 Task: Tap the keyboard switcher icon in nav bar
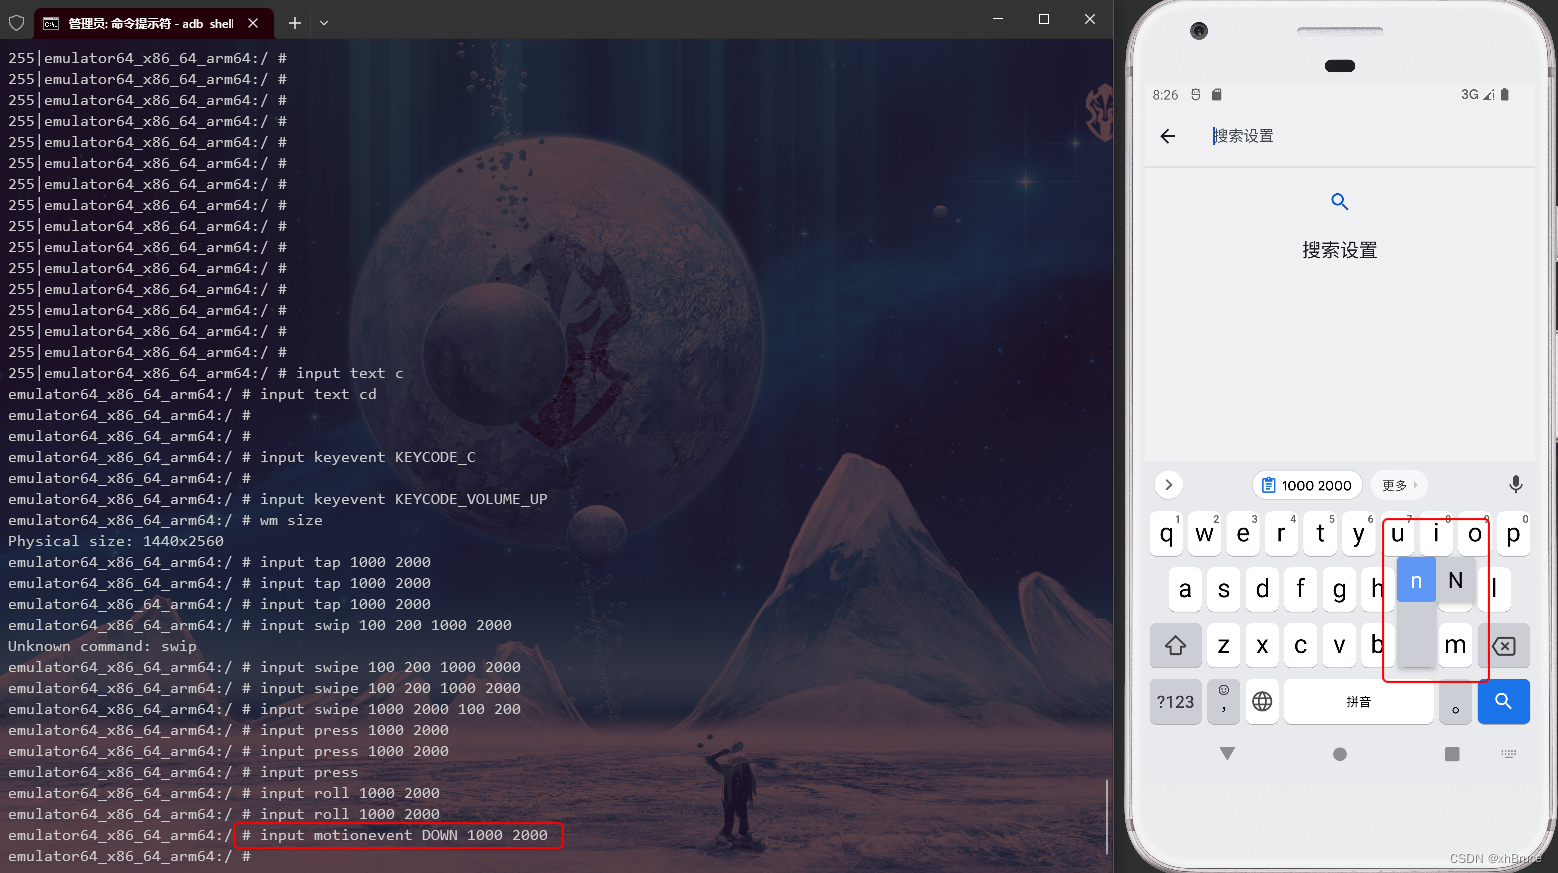tap(1509, 753)
